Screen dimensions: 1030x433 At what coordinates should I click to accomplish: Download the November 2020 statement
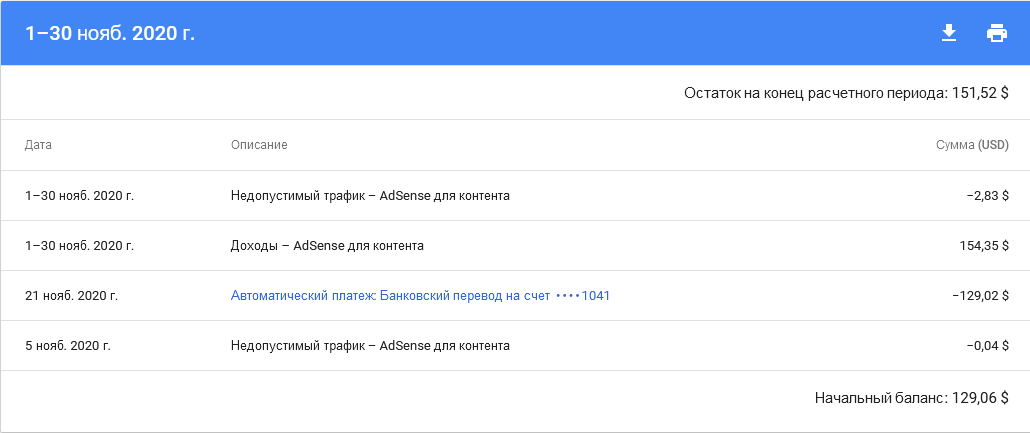[x=949, y=33]
